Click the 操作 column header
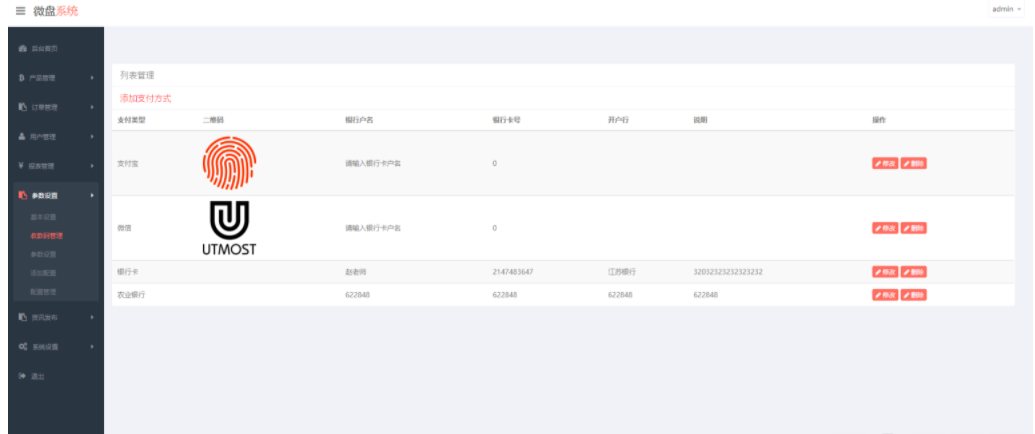1035x434 pixels. pyautogui.click(x=879, y=120)
